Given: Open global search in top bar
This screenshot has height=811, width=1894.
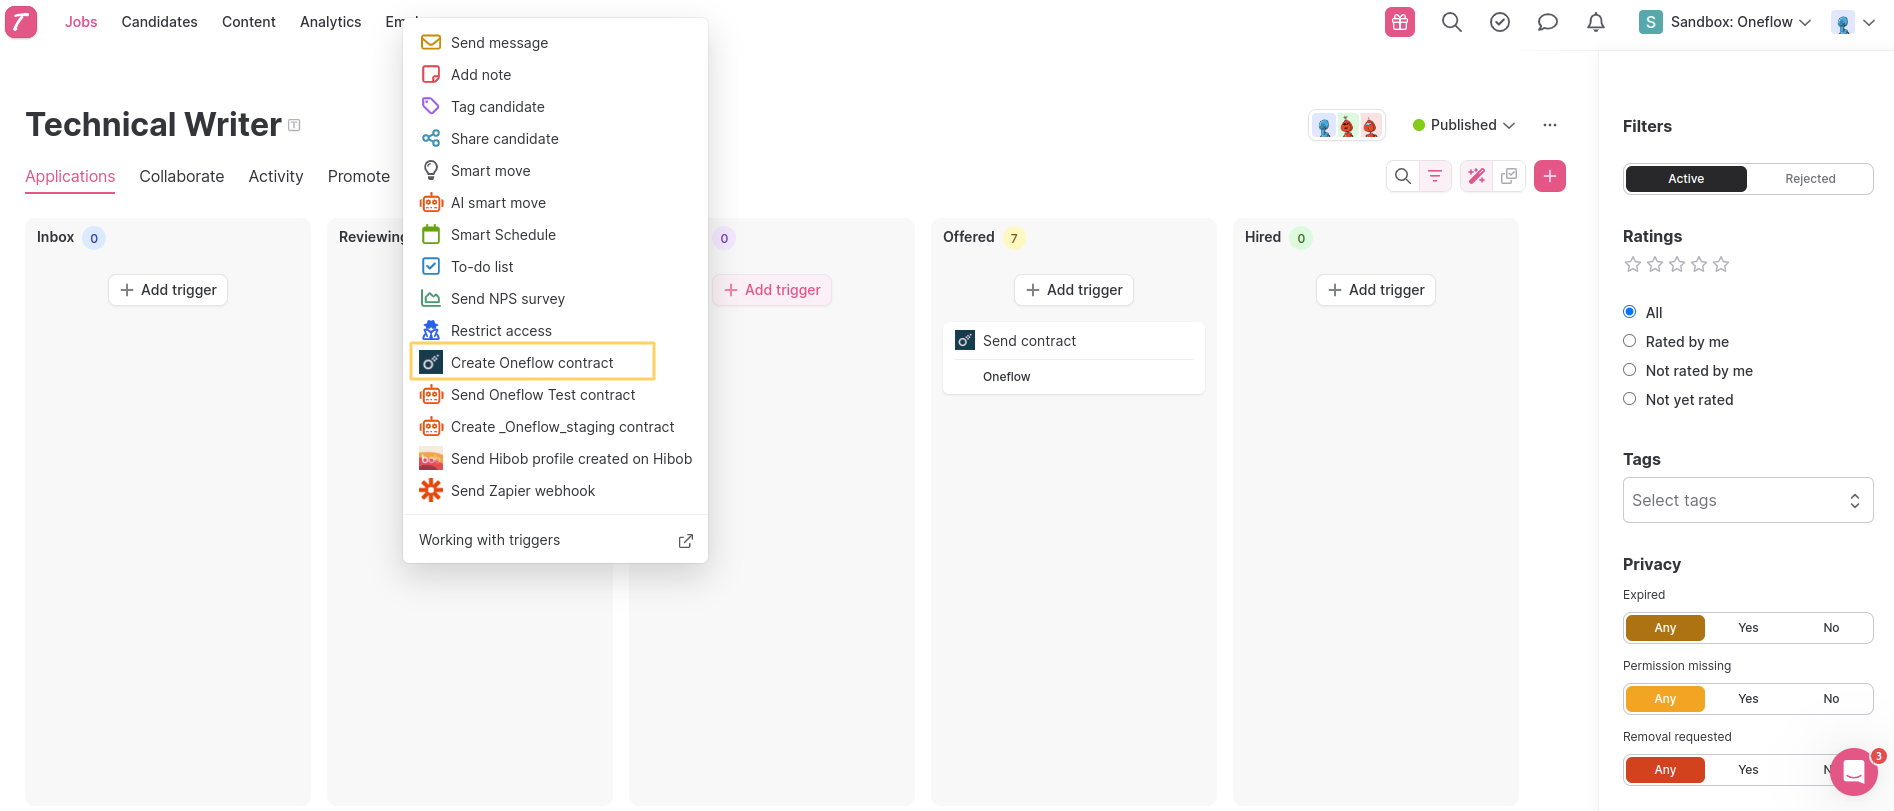Looking at the screenshot, I should [1452, 22].
